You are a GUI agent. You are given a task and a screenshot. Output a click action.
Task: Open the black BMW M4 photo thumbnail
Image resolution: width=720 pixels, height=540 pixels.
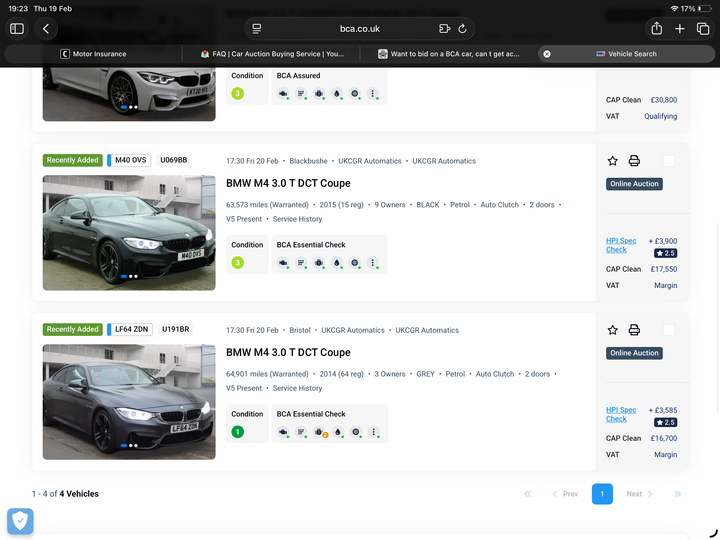tap(129, 232)
